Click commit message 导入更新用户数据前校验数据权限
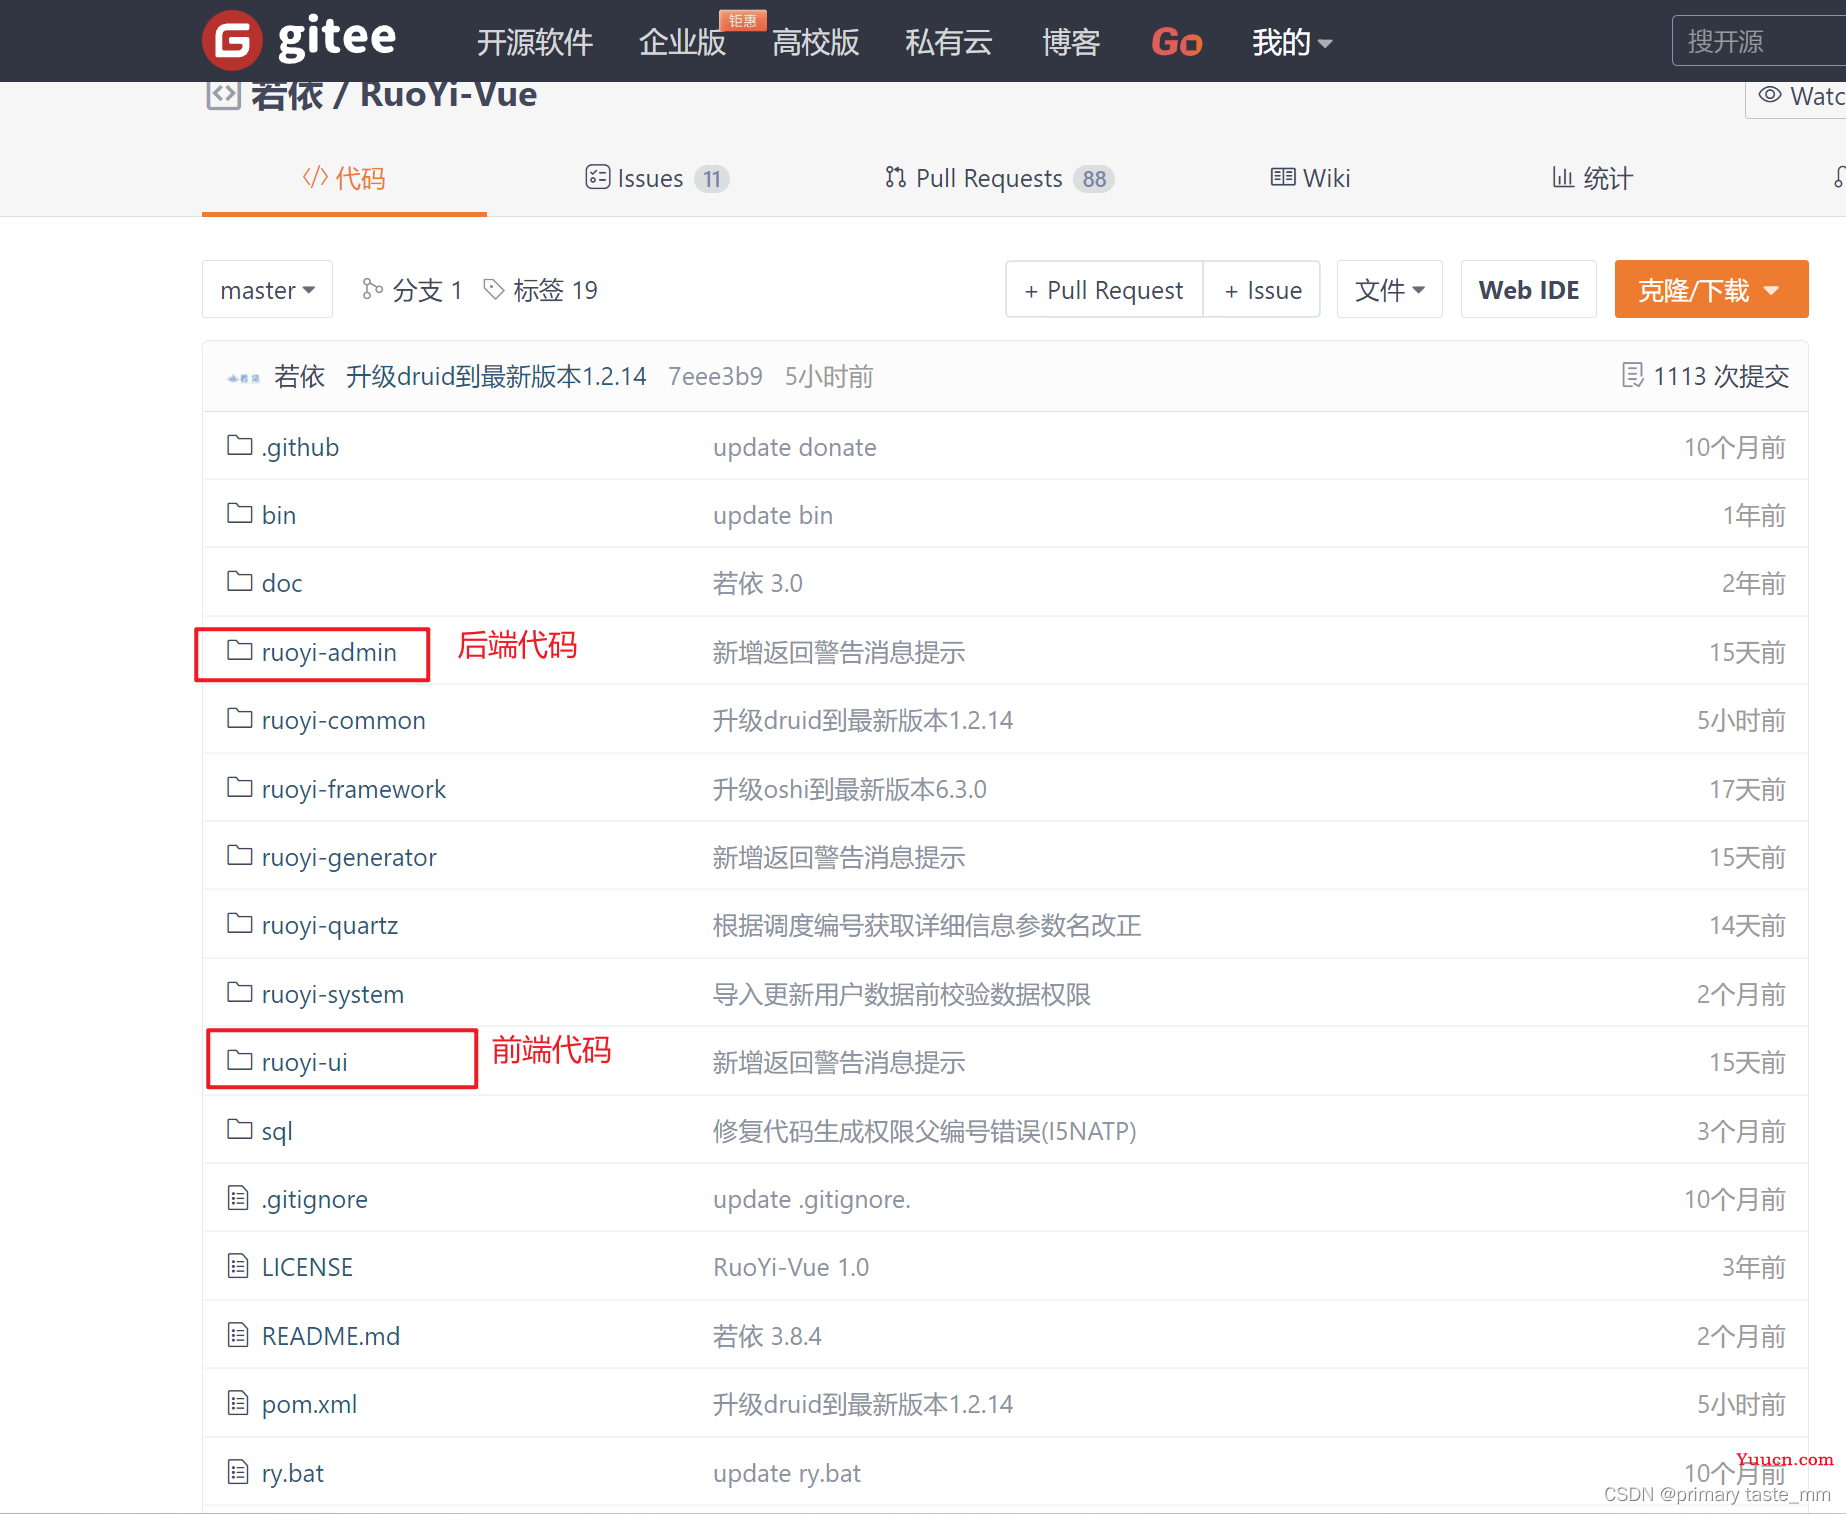Image resolution: width=1846 pixels, height=1514 pixels. pyautogui.click(x=902, y=994)
